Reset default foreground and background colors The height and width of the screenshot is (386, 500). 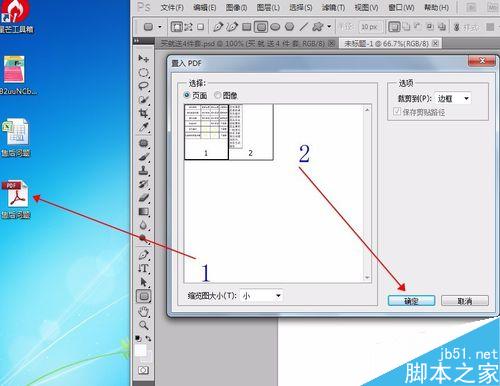pos(138,338)
